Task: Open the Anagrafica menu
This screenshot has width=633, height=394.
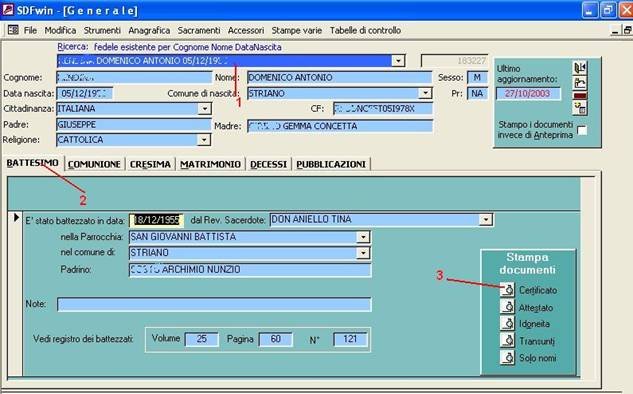Action: pyautogui.click(x=149, y=30)
